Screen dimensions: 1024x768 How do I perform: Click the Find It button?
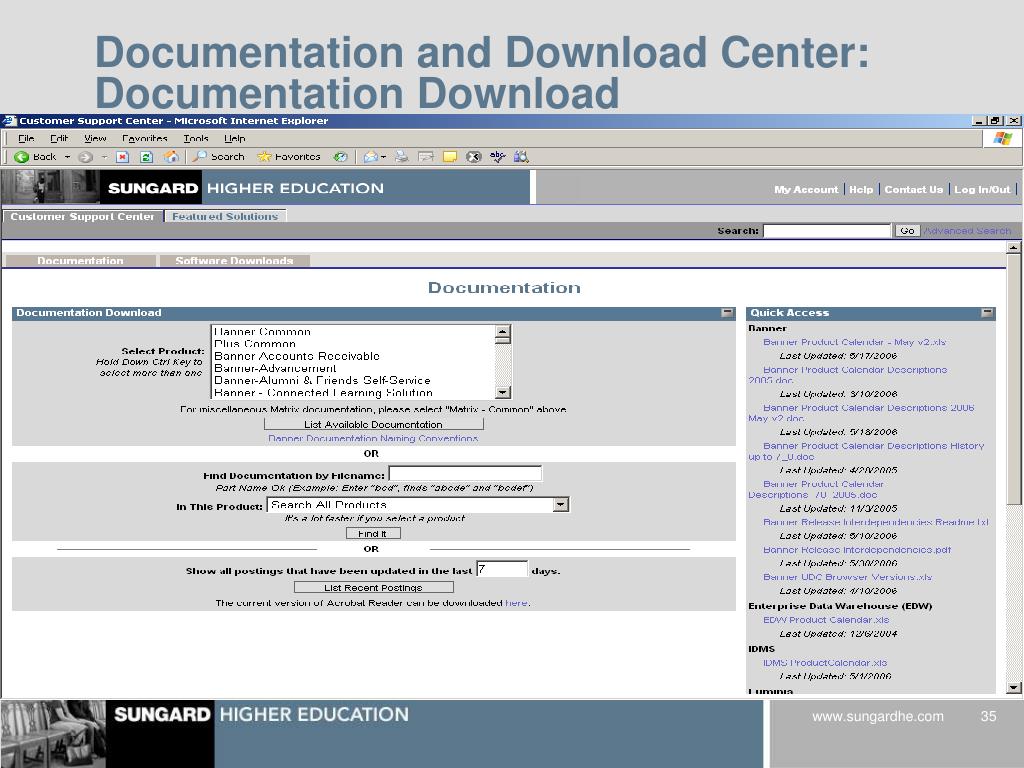tap(373, 534)
